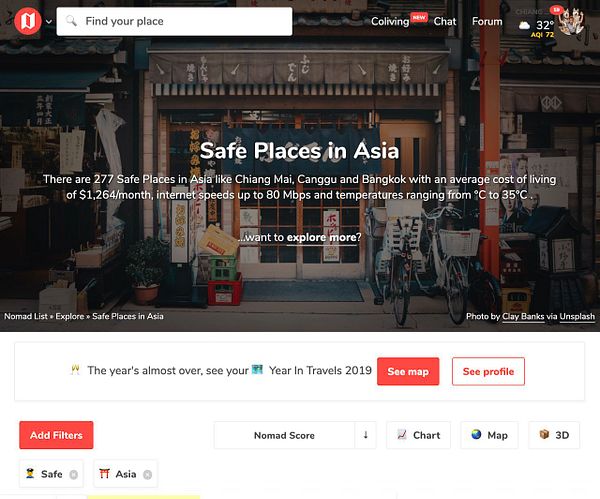Click the cloud weather icon
This screenshot has width=600, height=499.
click(x=524, y=26)
